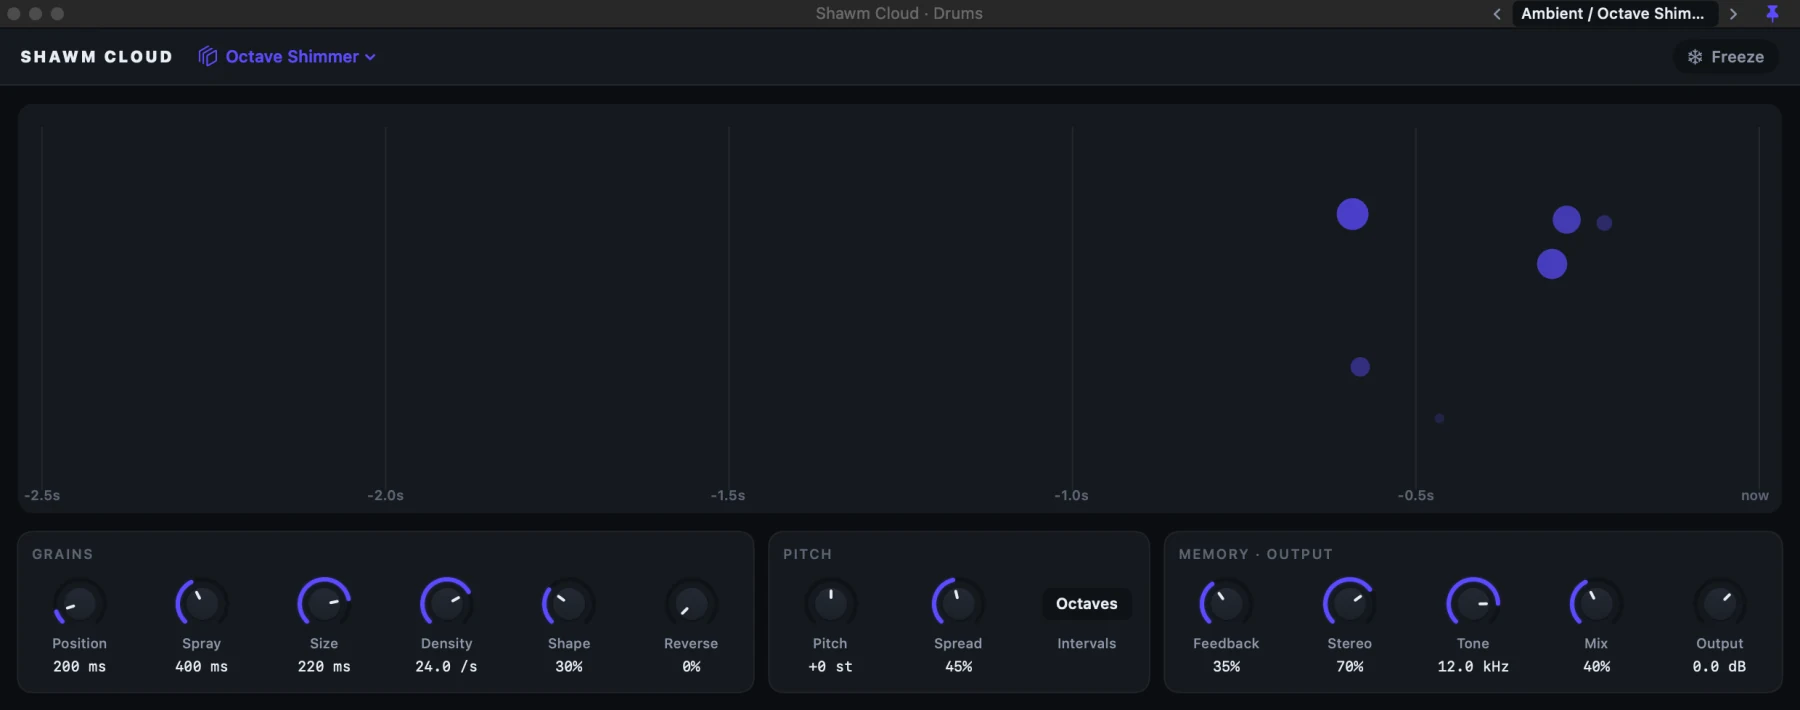Click the 30% Shape value

(569, 667)
